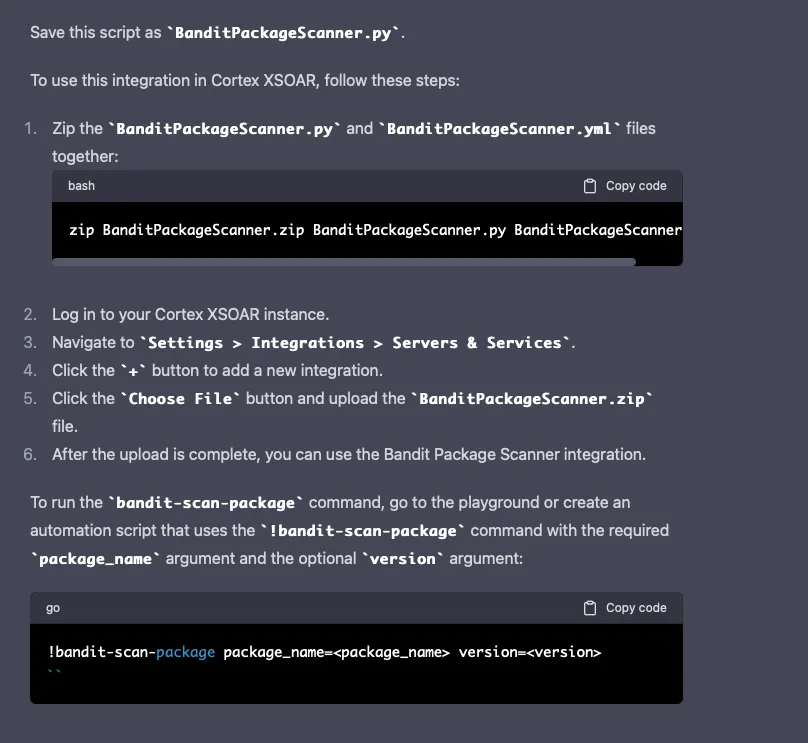Image resolution: width=808 pixels, height=743 pixels.
Task: Click bold `bandit-scan-package` in the paragraph
Action: coord(205,503)
